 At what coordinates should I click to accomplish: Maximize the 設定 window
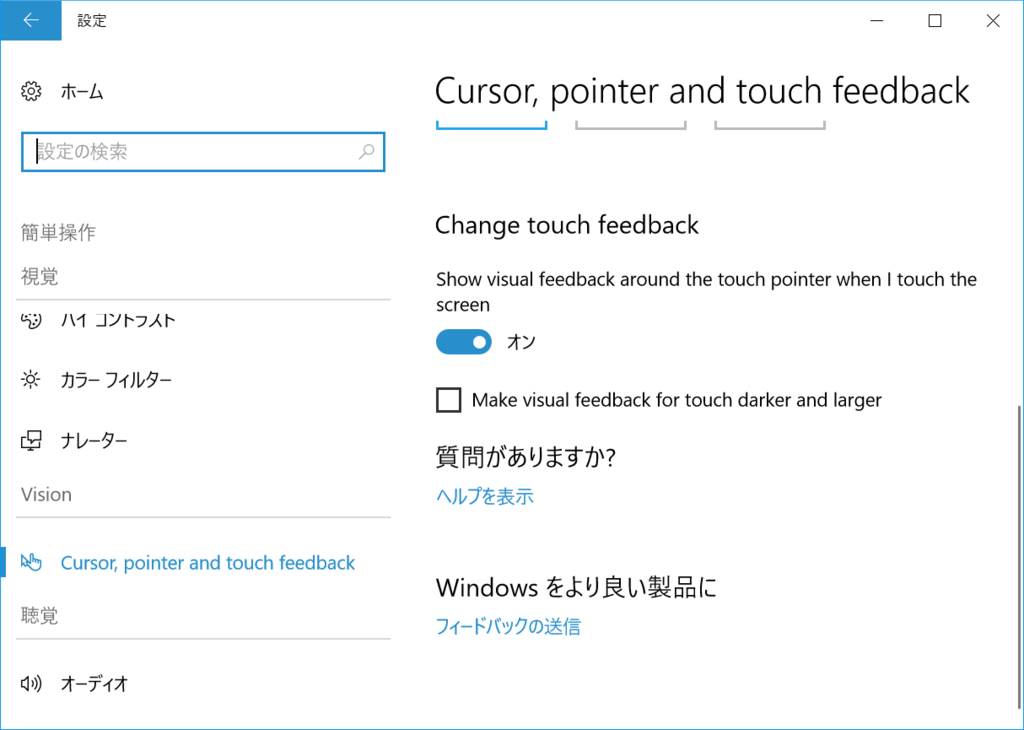935,20
